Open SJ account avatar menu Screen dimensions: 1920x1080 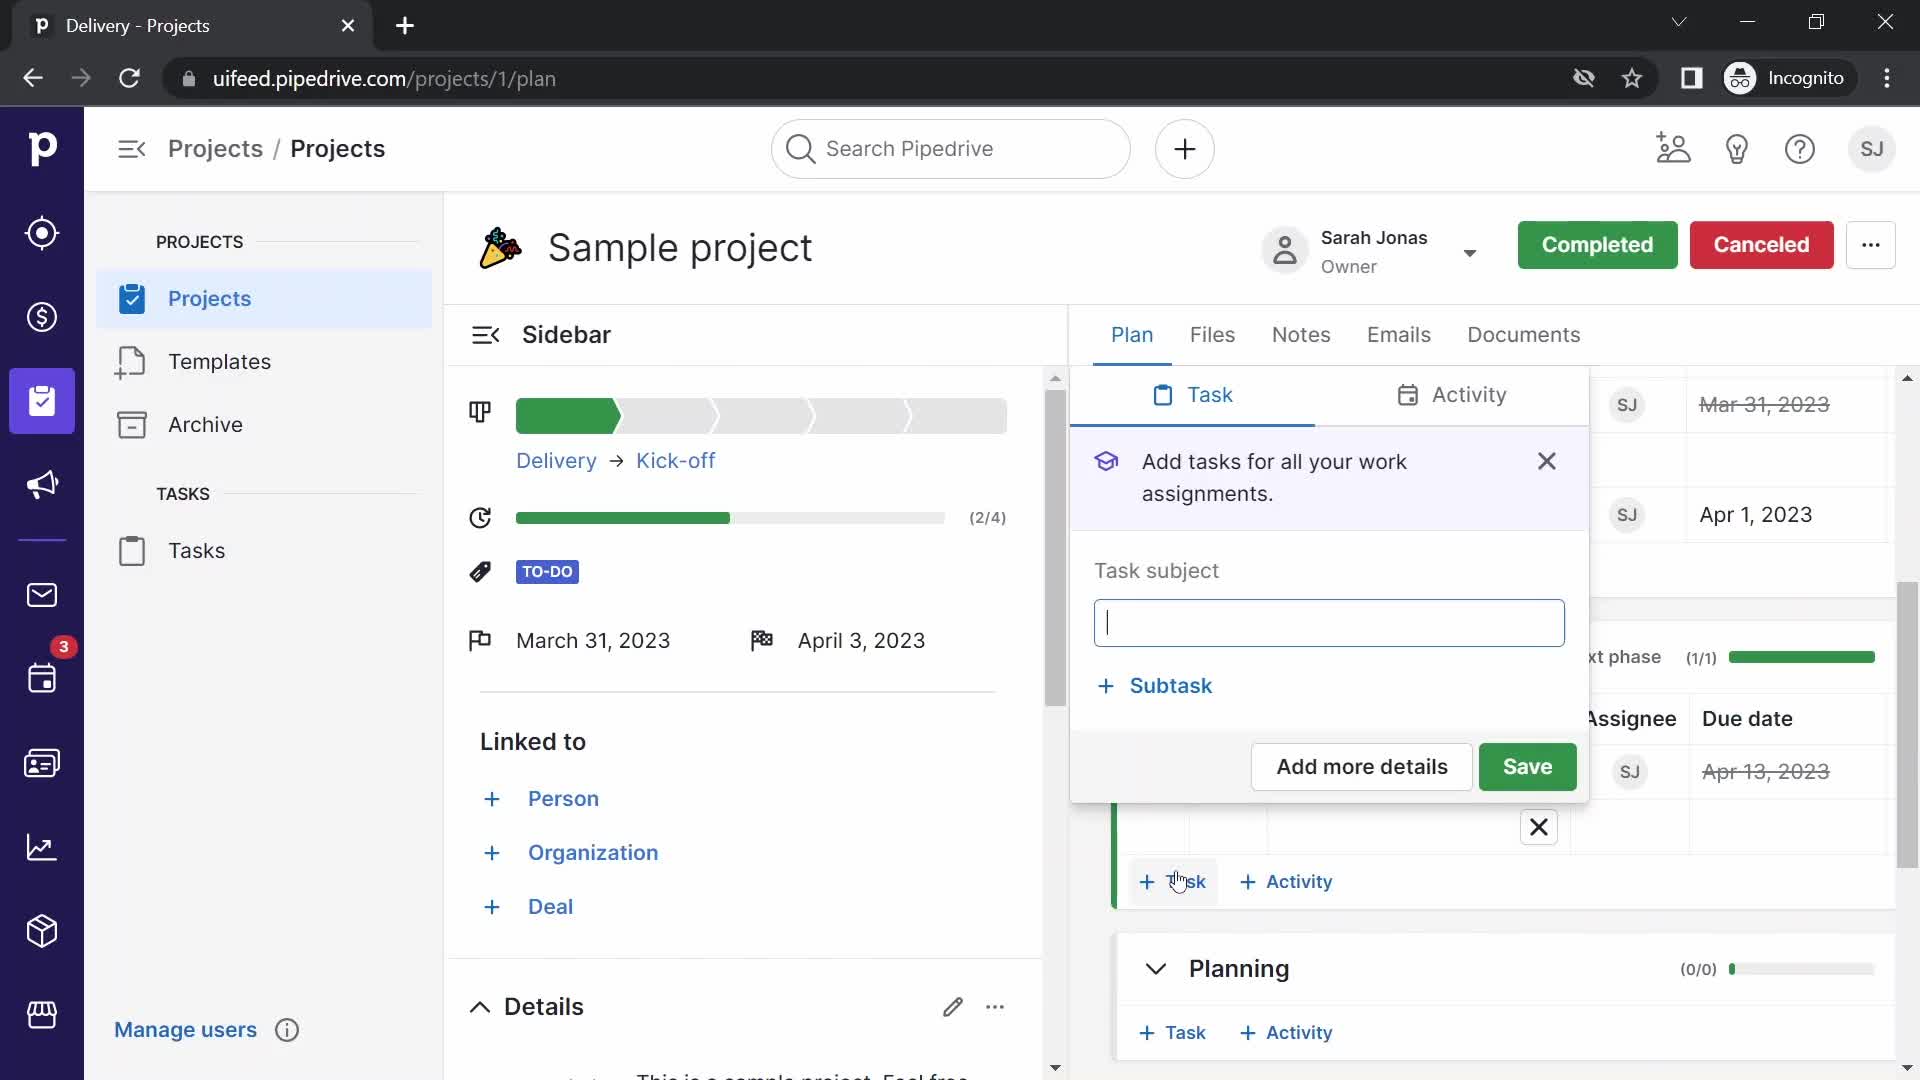pos(1872,149)
